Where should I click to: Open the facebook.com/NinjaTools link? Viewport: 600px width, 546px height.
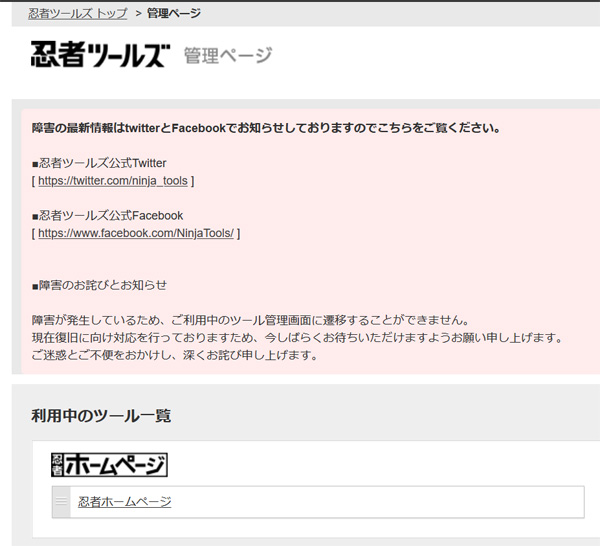point(136,233)
